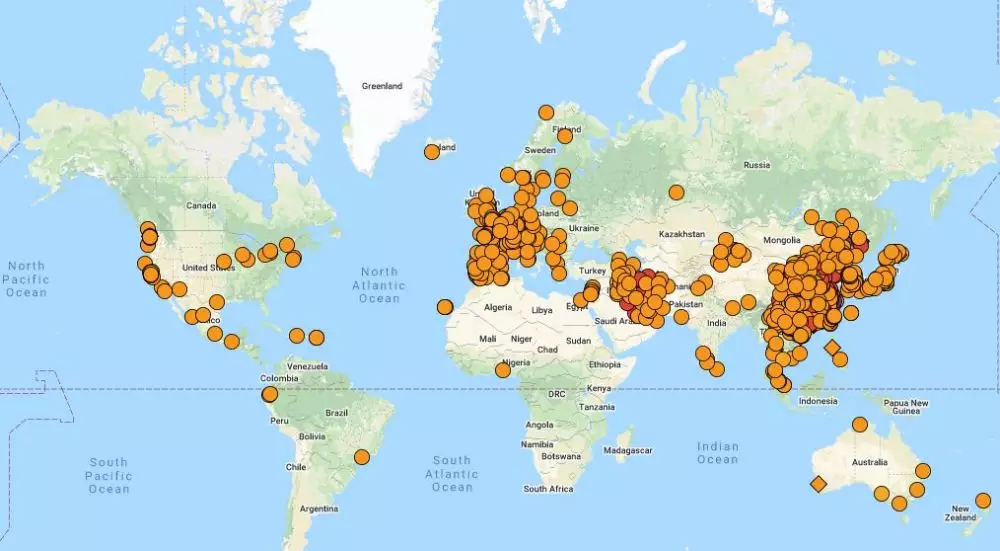Click the marker off northwest Africa's coast
Viewport: 1000px width, 551px height.
point(445,306)
